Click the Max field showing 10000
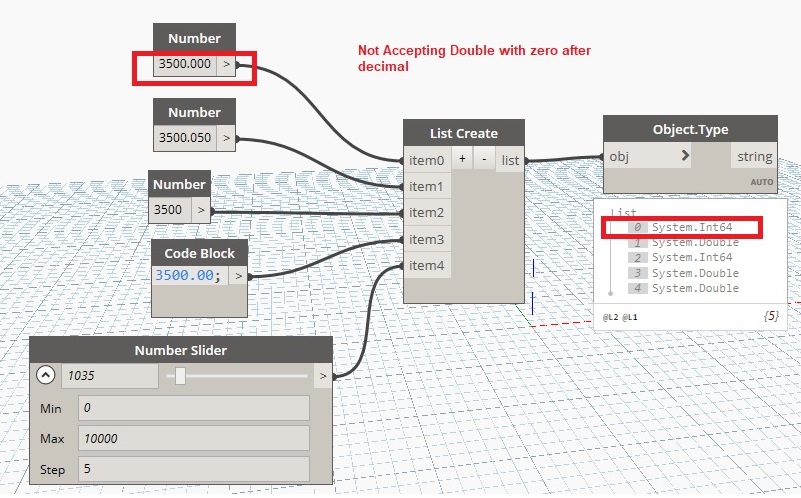The height and width of the screenshot is (498, 801). pos(194,438)
